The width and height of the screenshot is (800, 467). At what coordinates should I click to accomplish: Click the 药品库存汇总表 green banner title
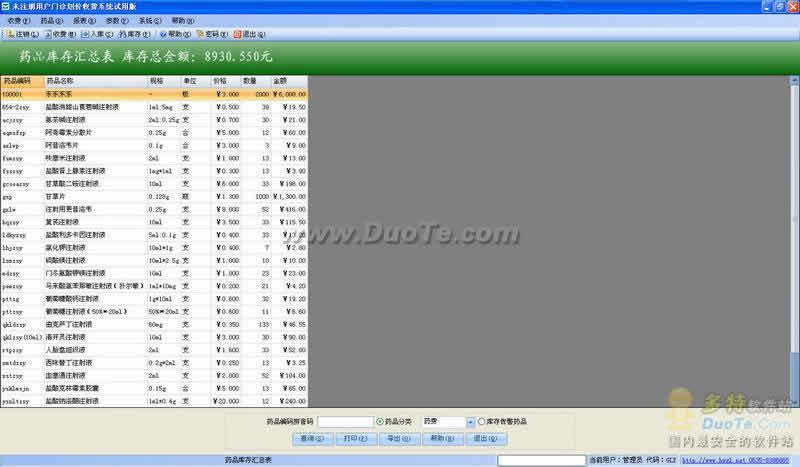click(x=67, y=56)
